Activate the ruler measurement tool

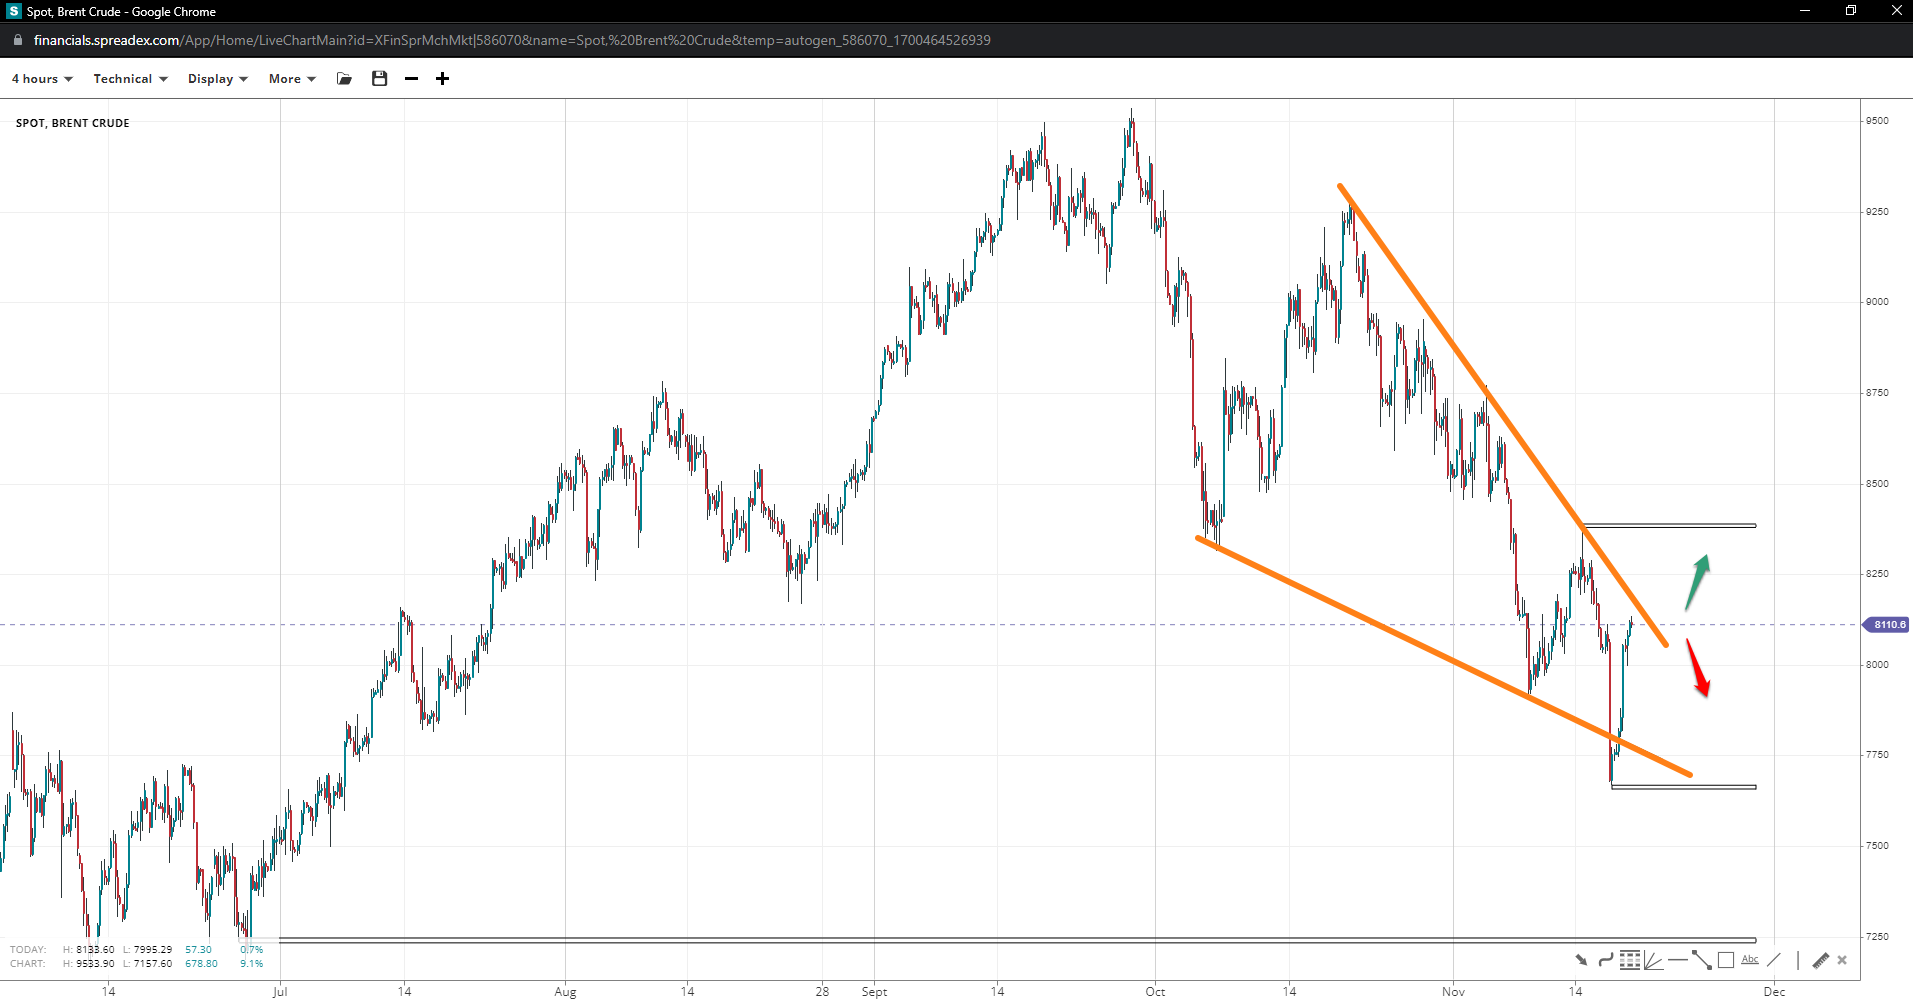tap(1820, 960)
